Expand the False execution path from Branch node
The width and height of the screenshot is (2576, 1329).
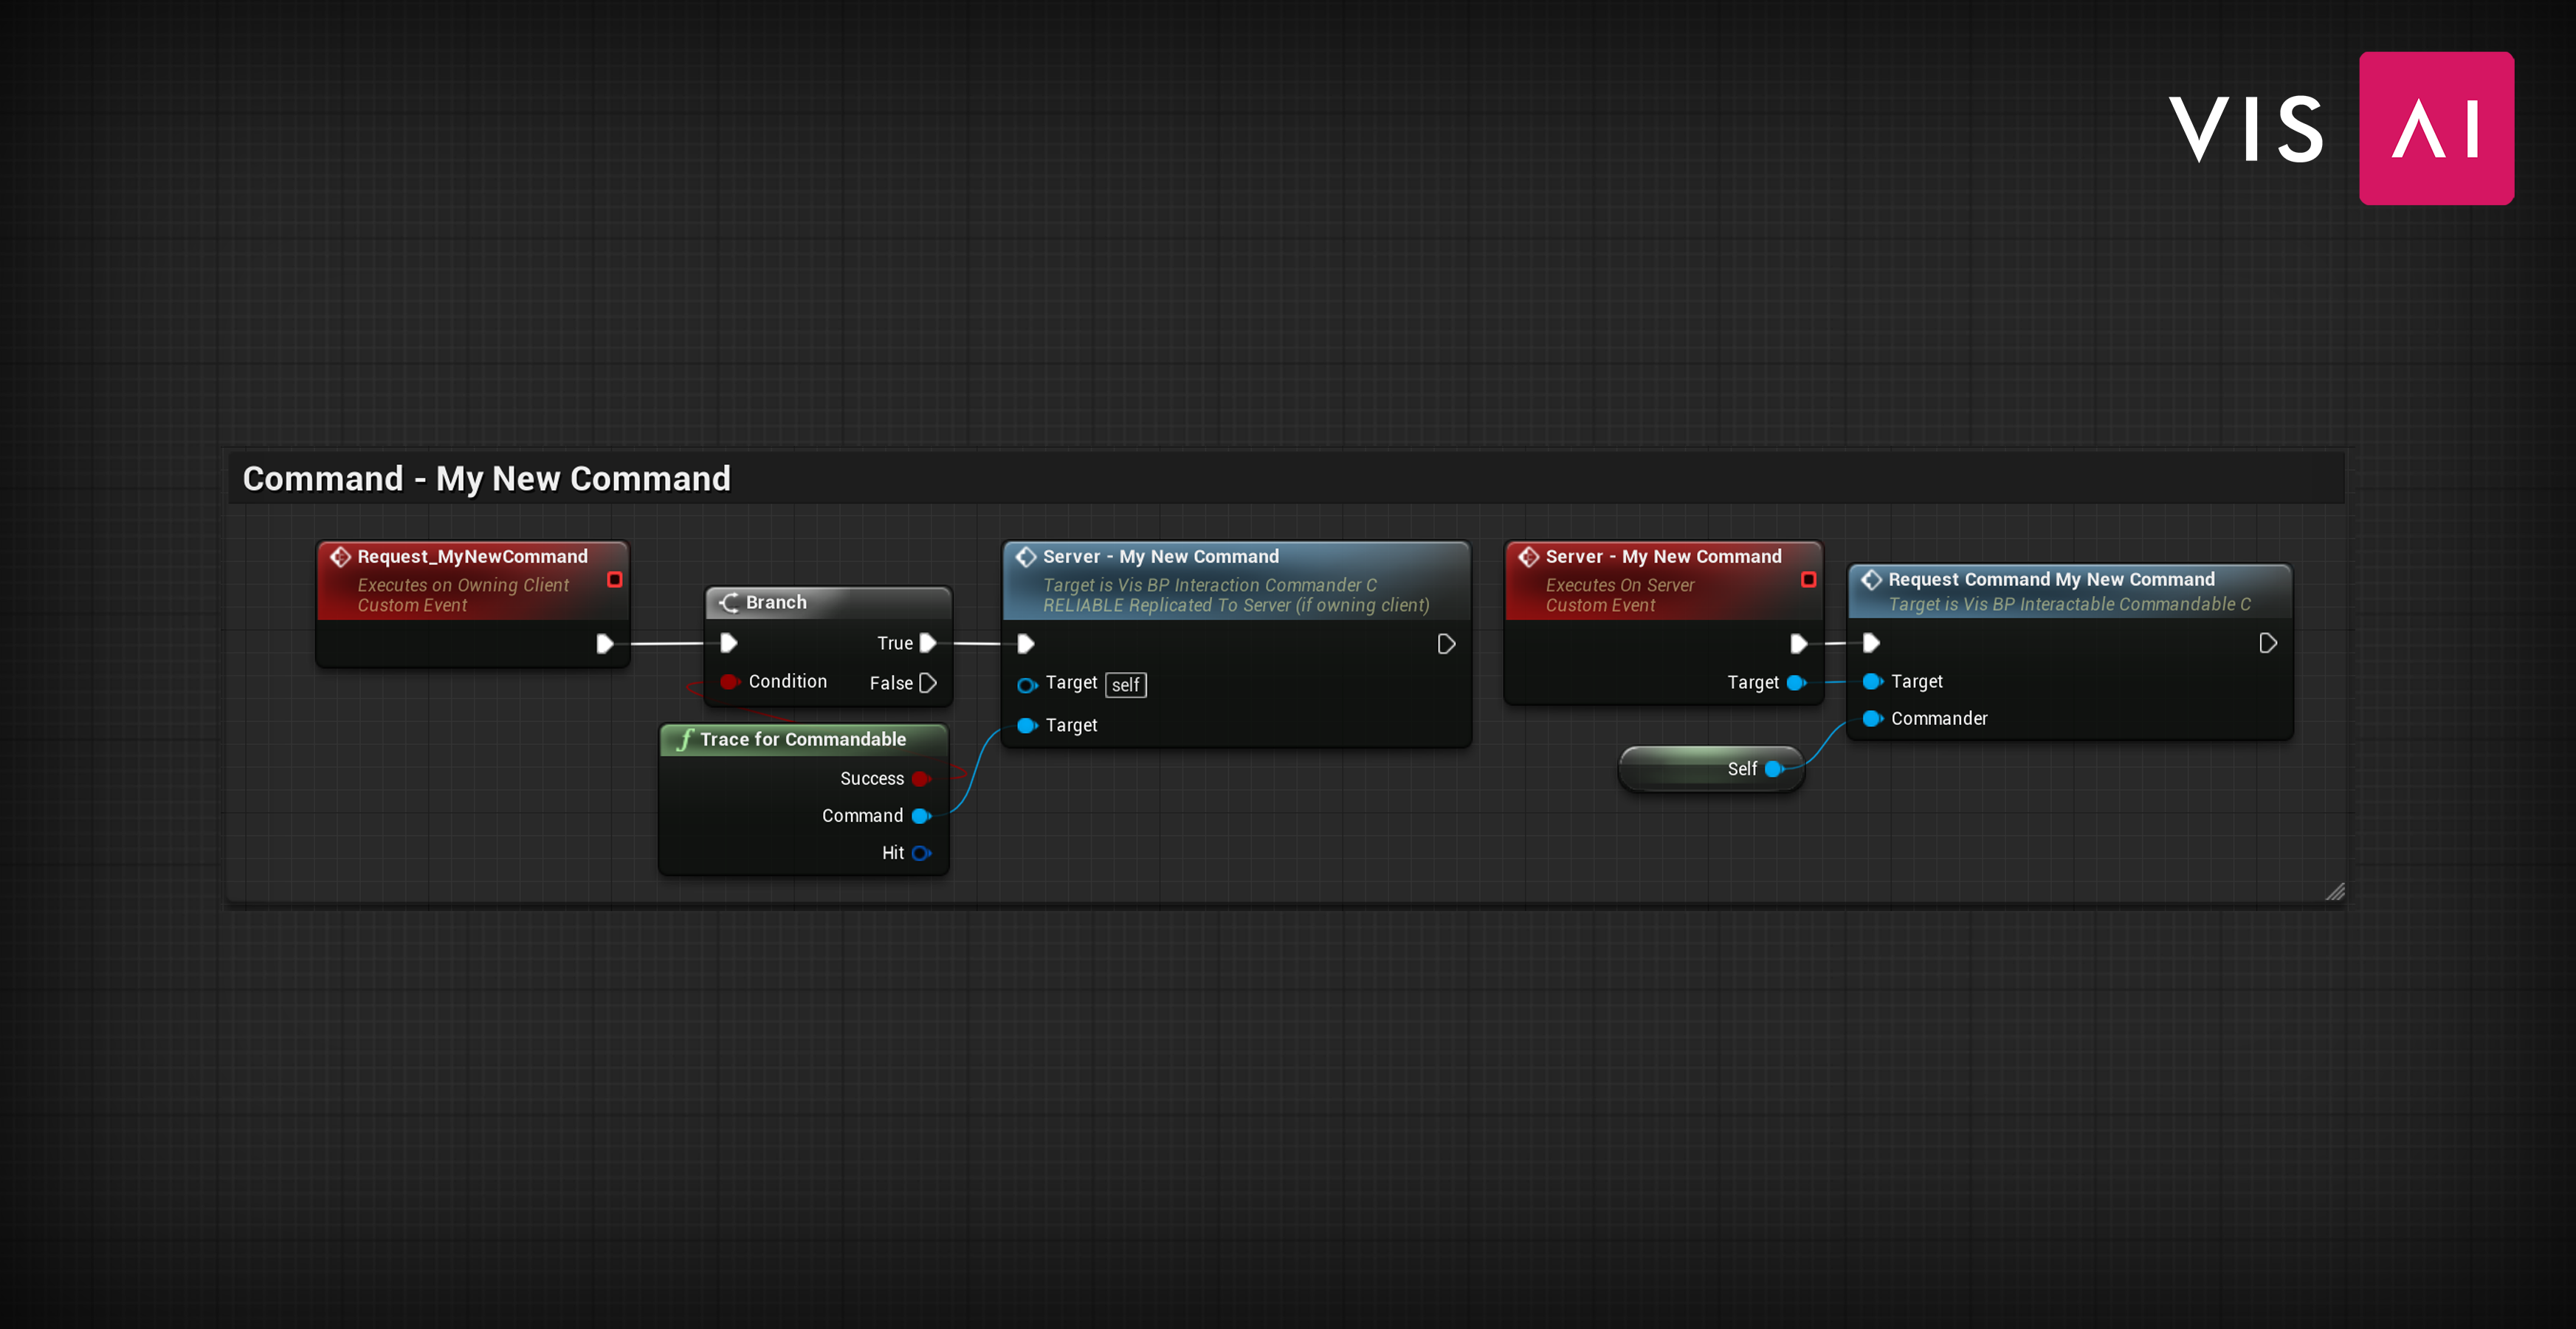coord(930,681)
